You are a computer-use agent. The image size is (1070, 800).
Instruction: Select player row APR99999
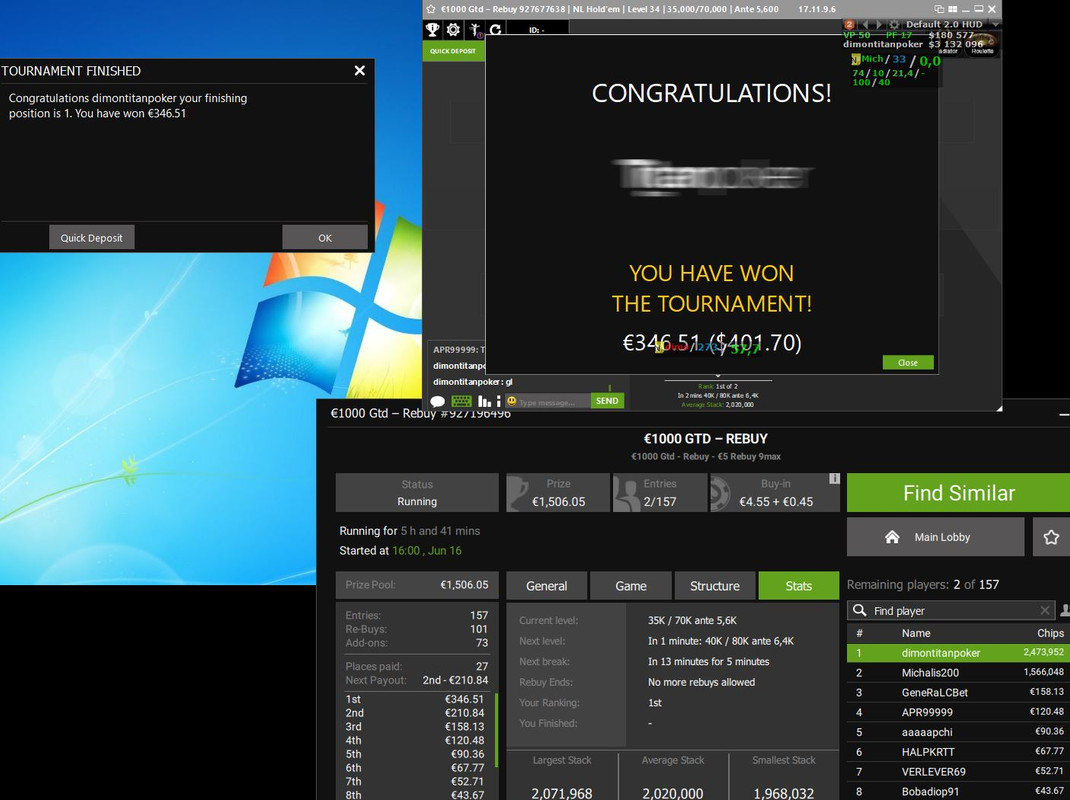[958, 712]
